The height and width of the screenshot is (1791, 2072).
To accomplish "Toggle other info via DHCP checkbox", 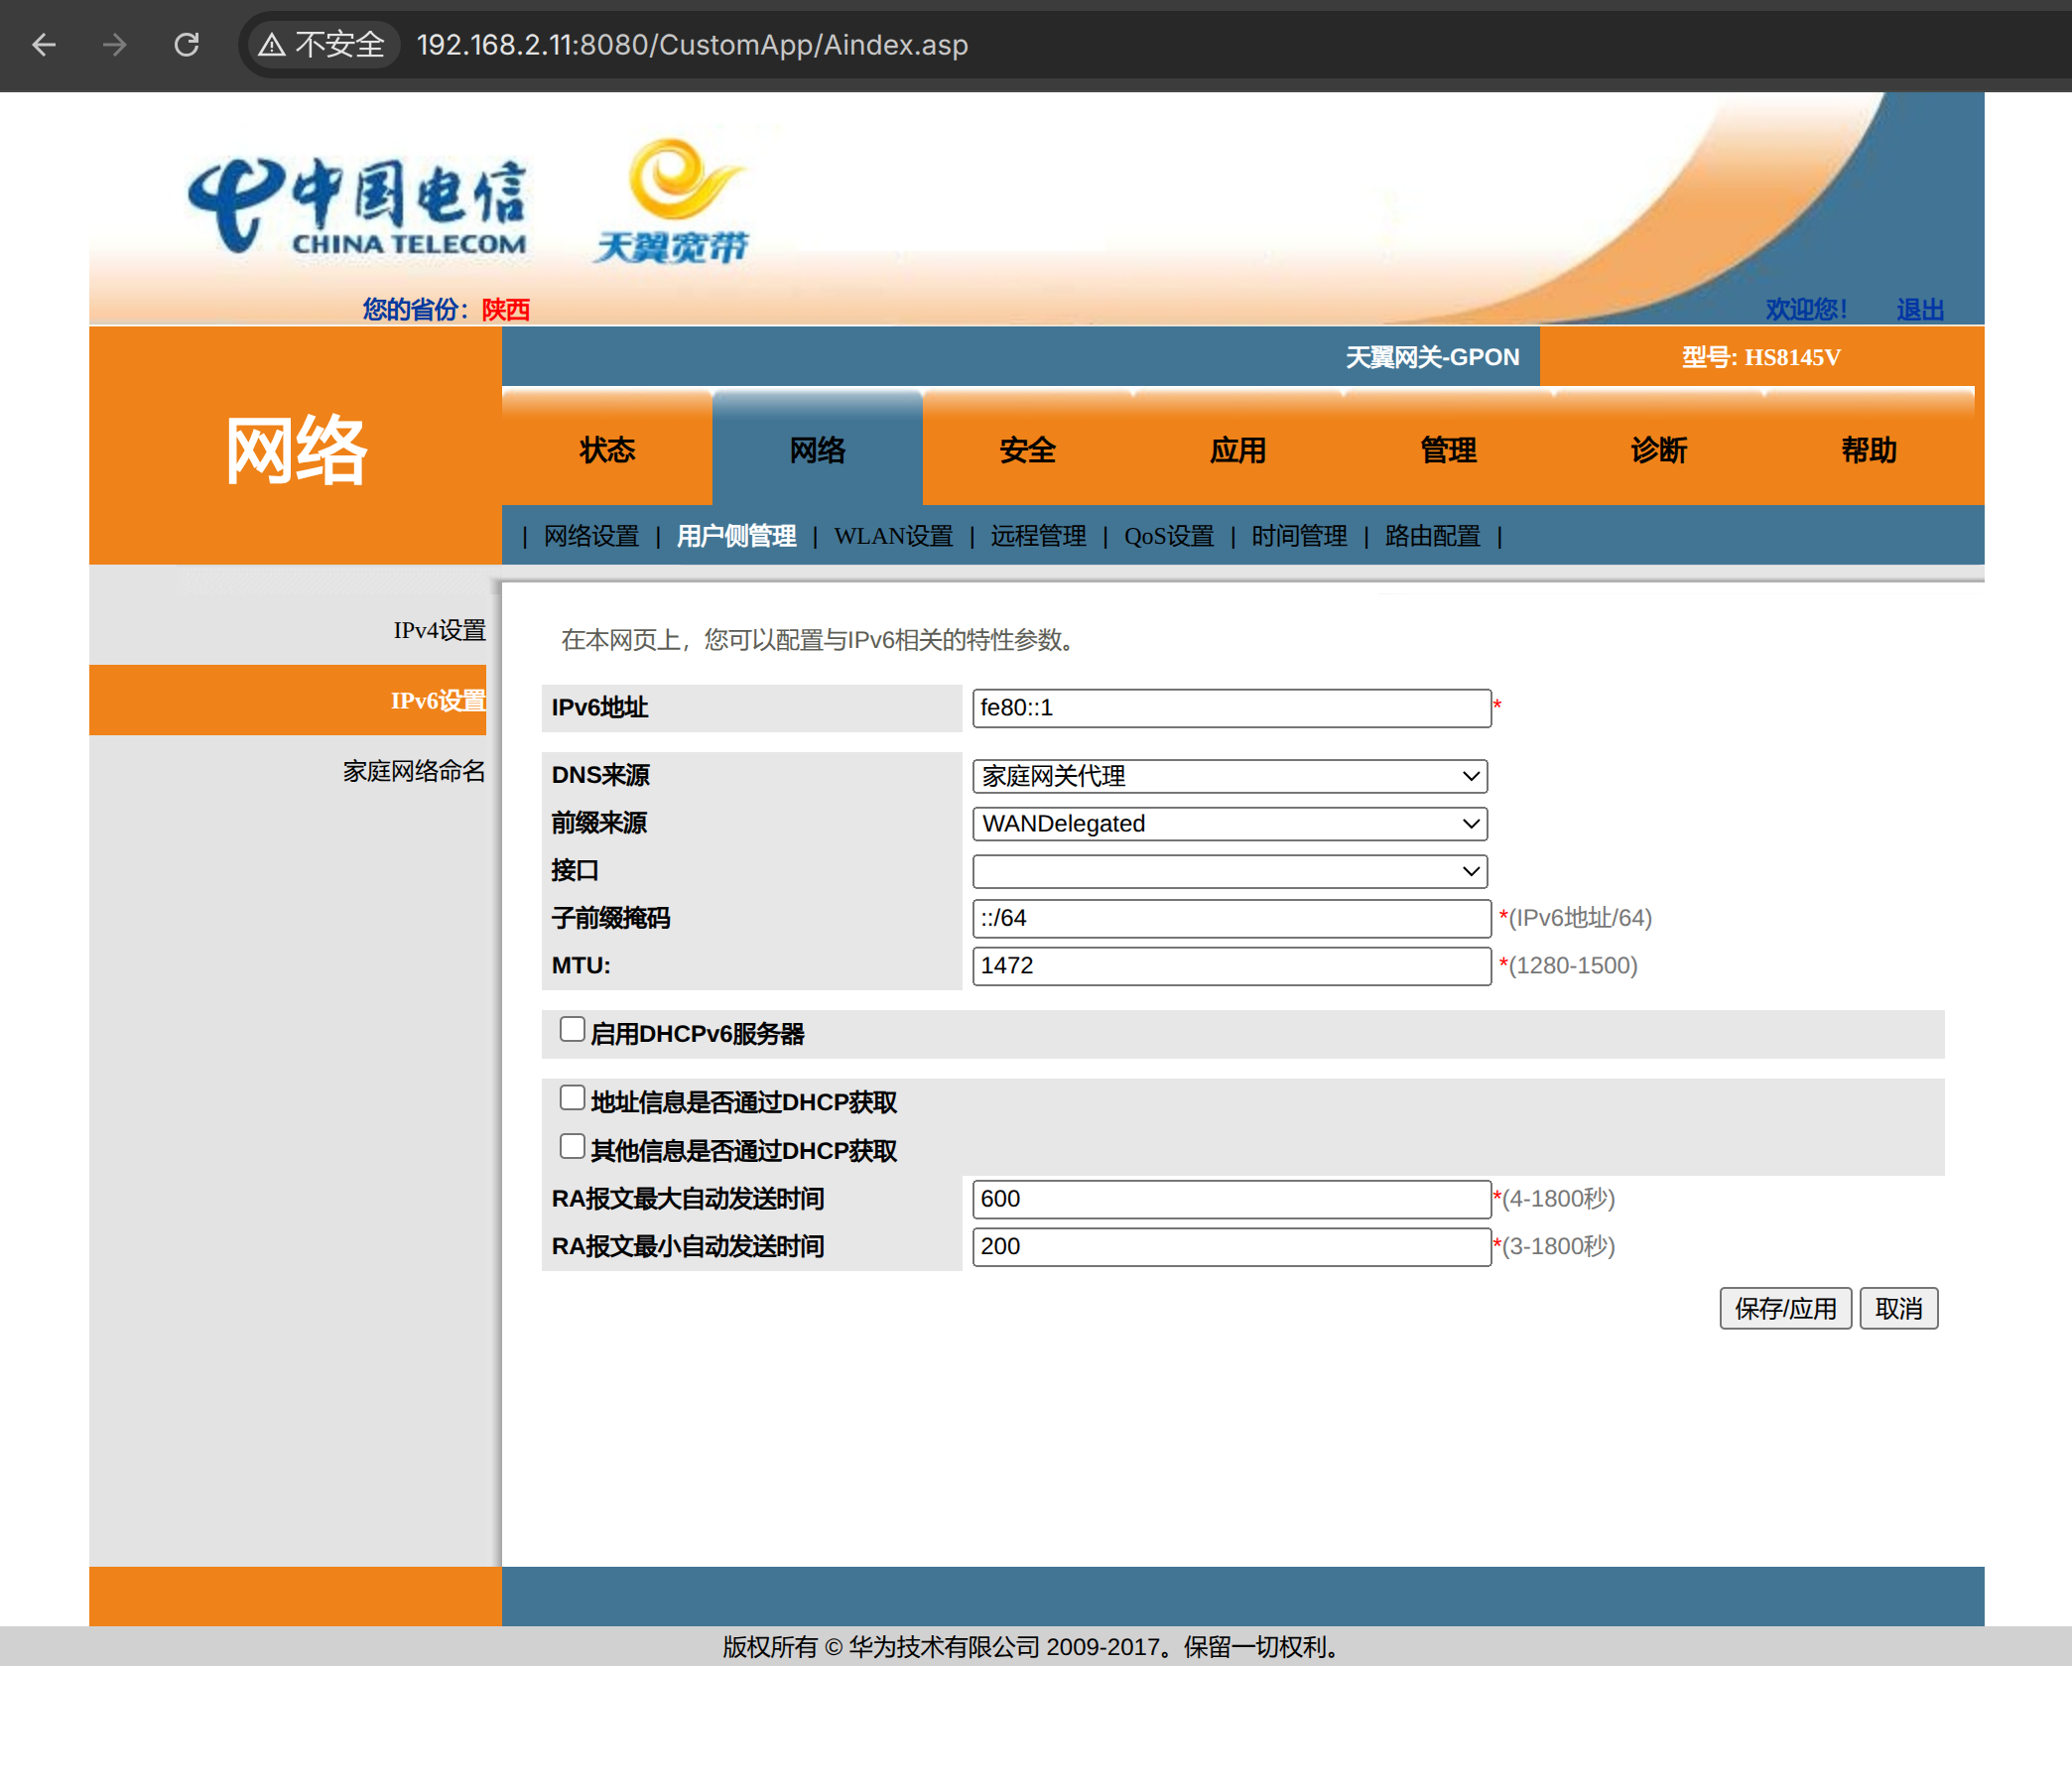I will 572,1146.
